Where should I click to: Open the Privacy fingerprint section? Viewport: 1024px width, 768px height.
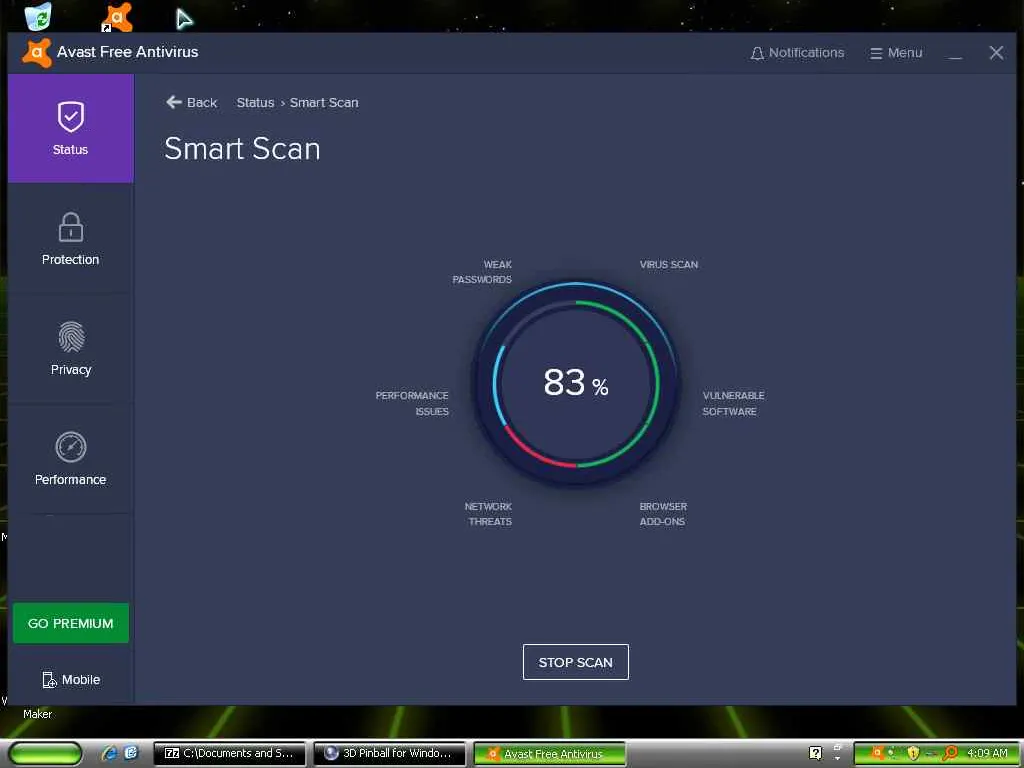pos(71,348)
